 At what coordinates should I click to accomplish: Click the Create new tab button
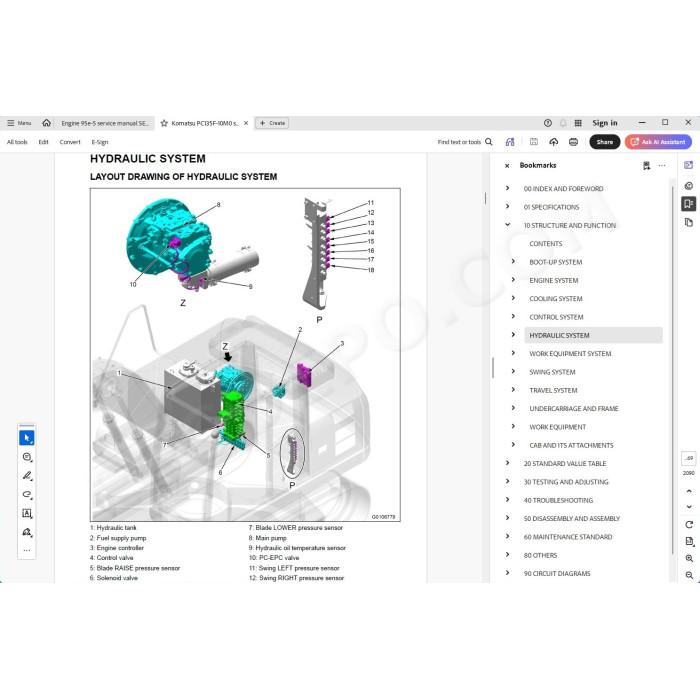point(272,123)
